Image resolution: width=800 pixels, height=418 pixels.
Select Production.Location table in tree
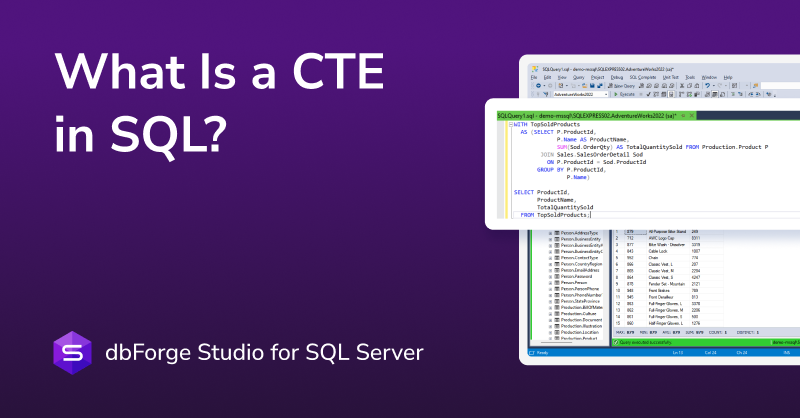(580, 332)
